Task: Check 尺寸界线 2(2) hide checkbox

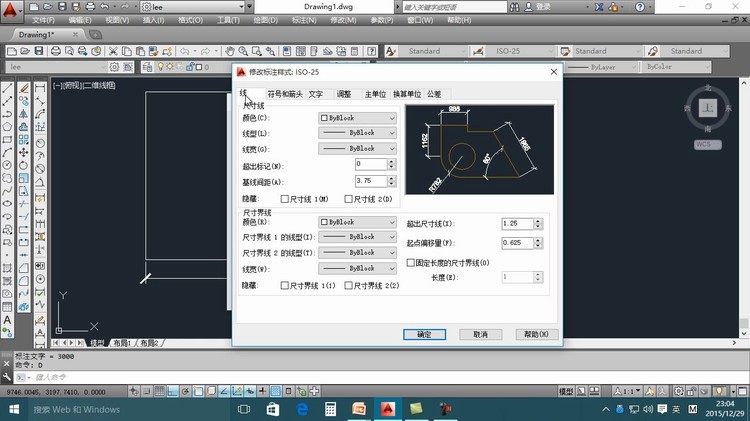Action: pos(348,286)
